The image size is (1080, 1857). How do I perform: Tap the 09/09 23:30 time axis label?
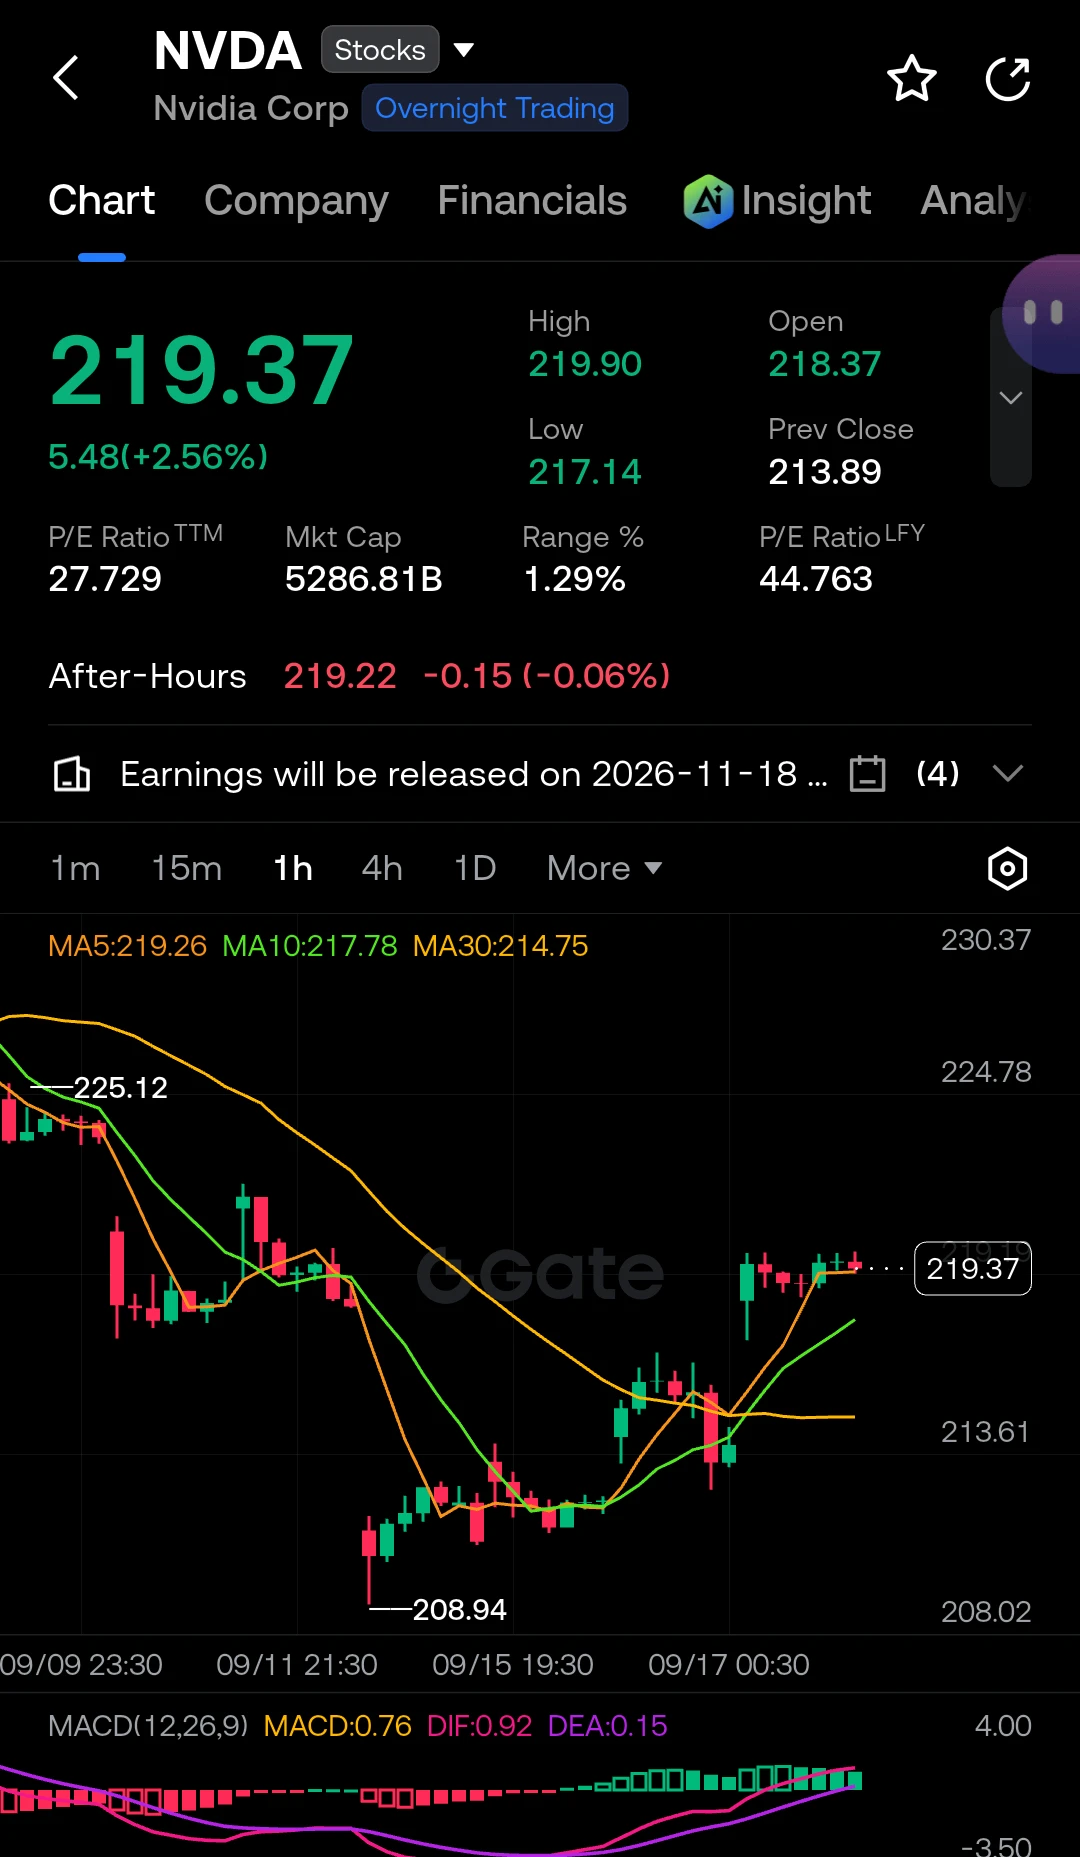click(81, 1665)
